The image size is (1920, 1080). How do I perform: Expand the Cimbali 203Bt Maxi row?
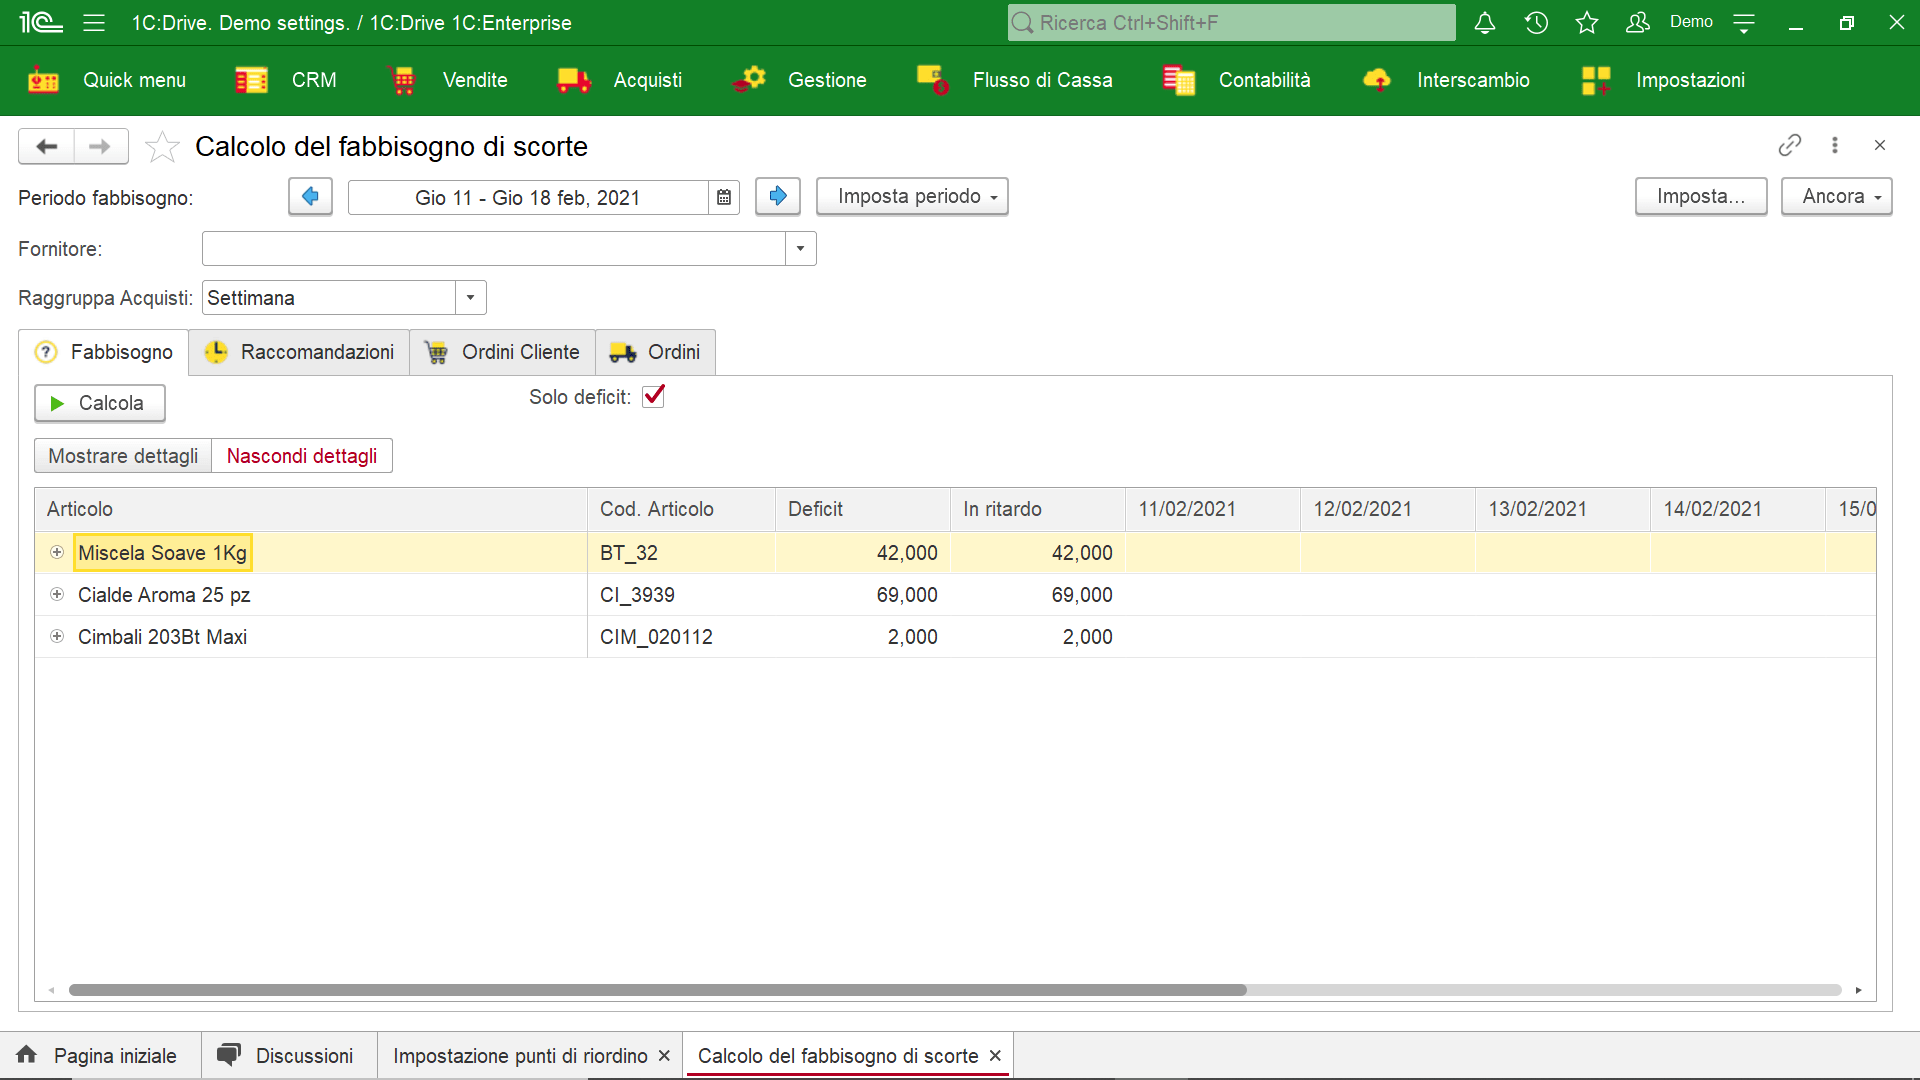tap(57, 636)
